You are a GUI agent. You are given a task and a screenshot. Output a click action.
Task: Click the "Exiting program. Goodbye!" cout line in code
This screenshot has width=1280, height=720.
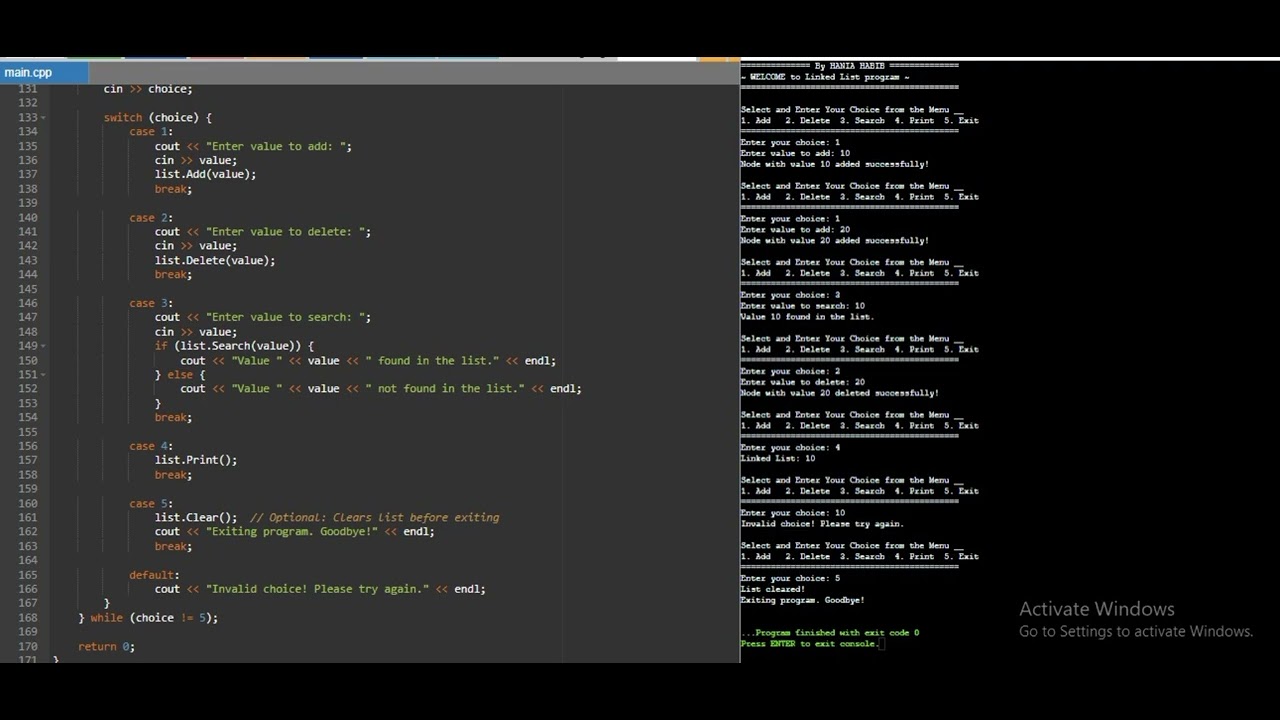click(295, 531)
